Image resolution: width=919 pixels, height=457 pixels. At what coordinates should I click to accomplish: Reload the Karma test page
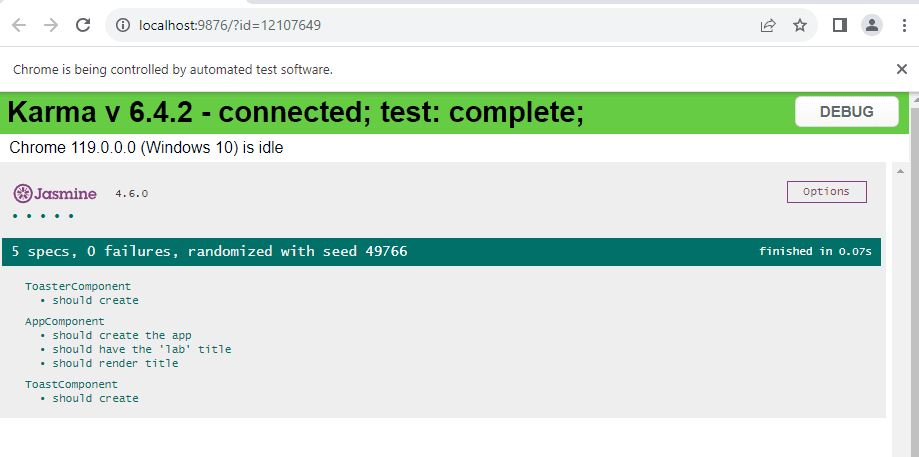[83, 25]
